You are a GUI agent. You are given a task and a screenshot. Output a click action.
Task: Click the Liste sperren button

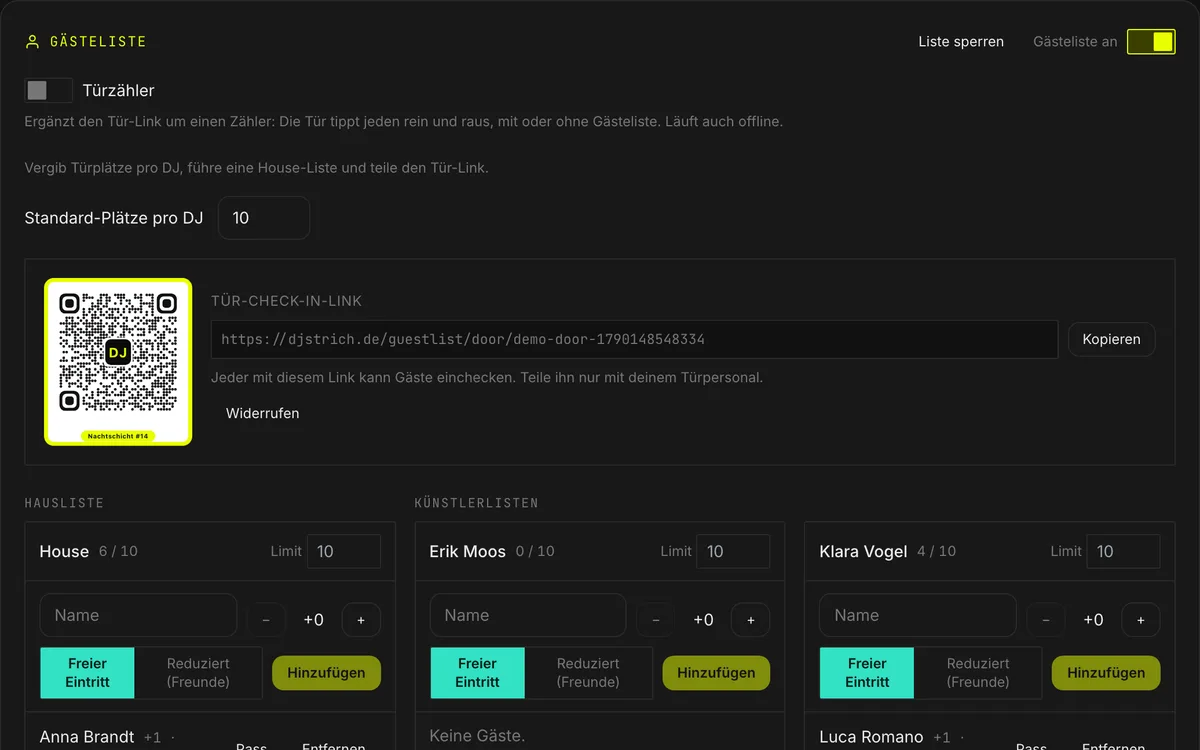tap(961, 42)
